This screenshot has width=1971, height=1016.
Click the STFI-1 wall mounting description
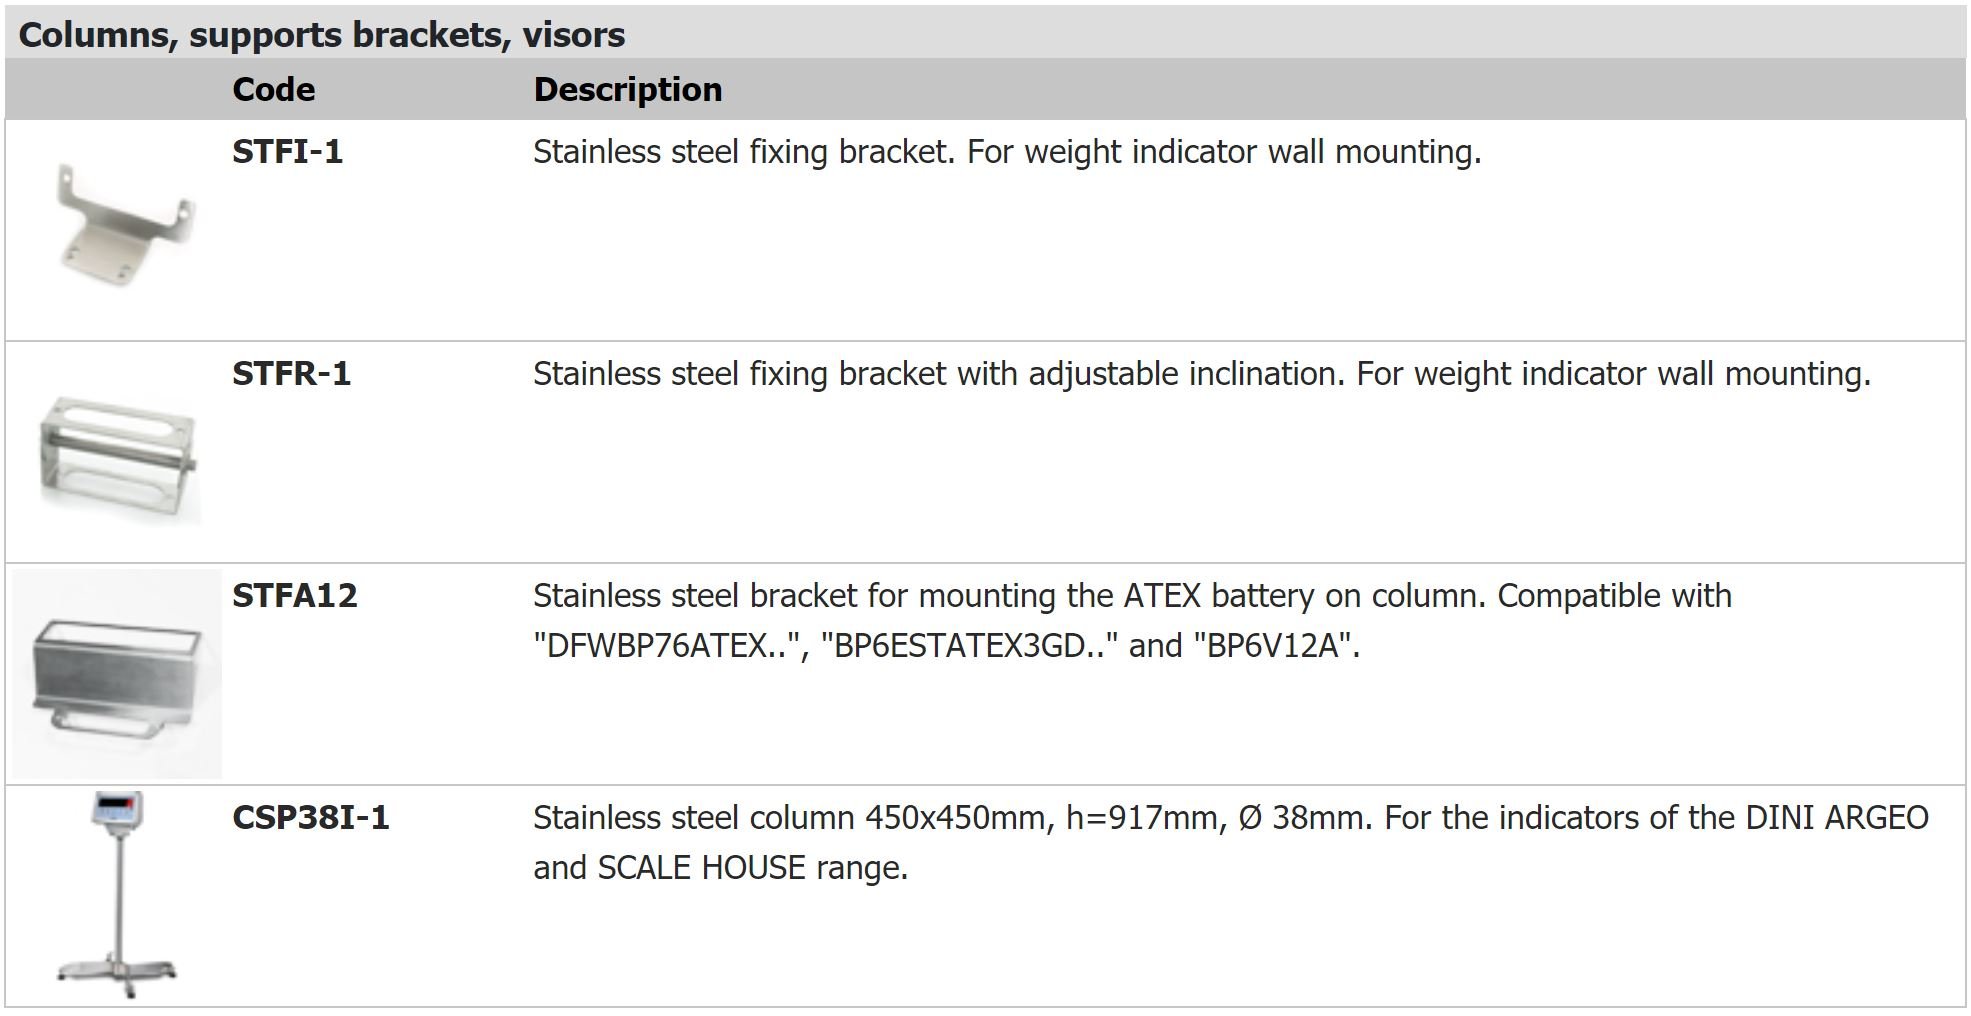pos(1007,152)
